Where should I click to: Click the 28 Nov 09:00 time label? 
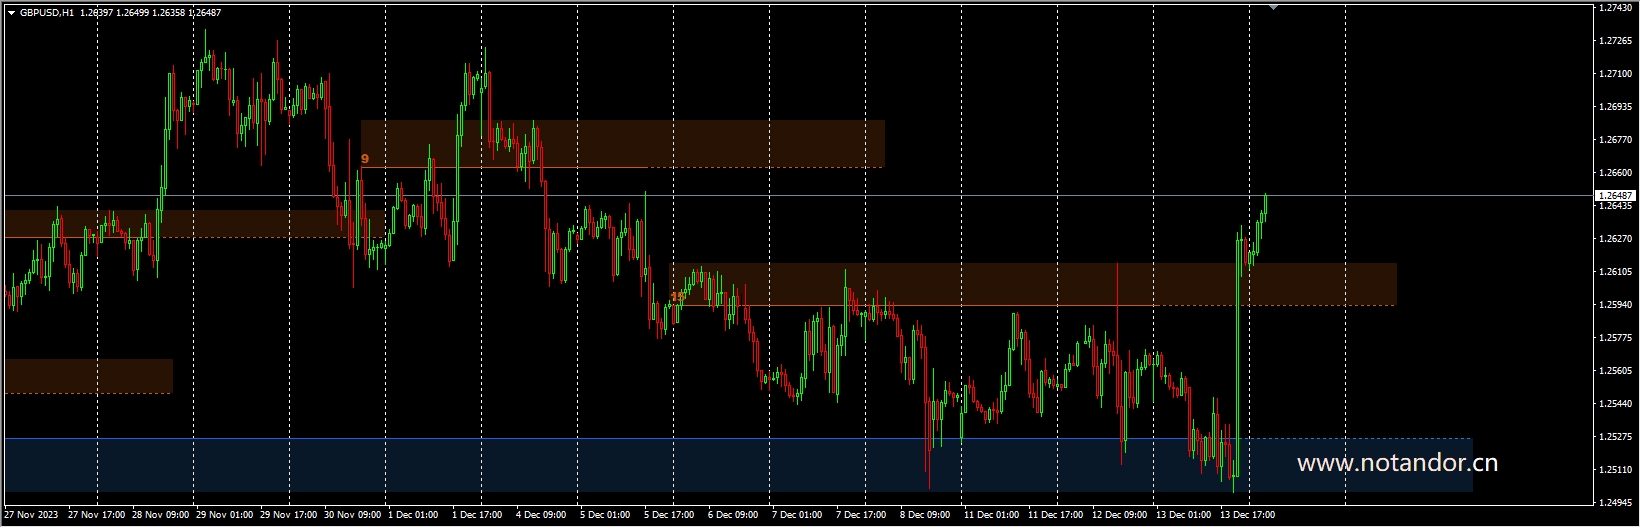161,516
